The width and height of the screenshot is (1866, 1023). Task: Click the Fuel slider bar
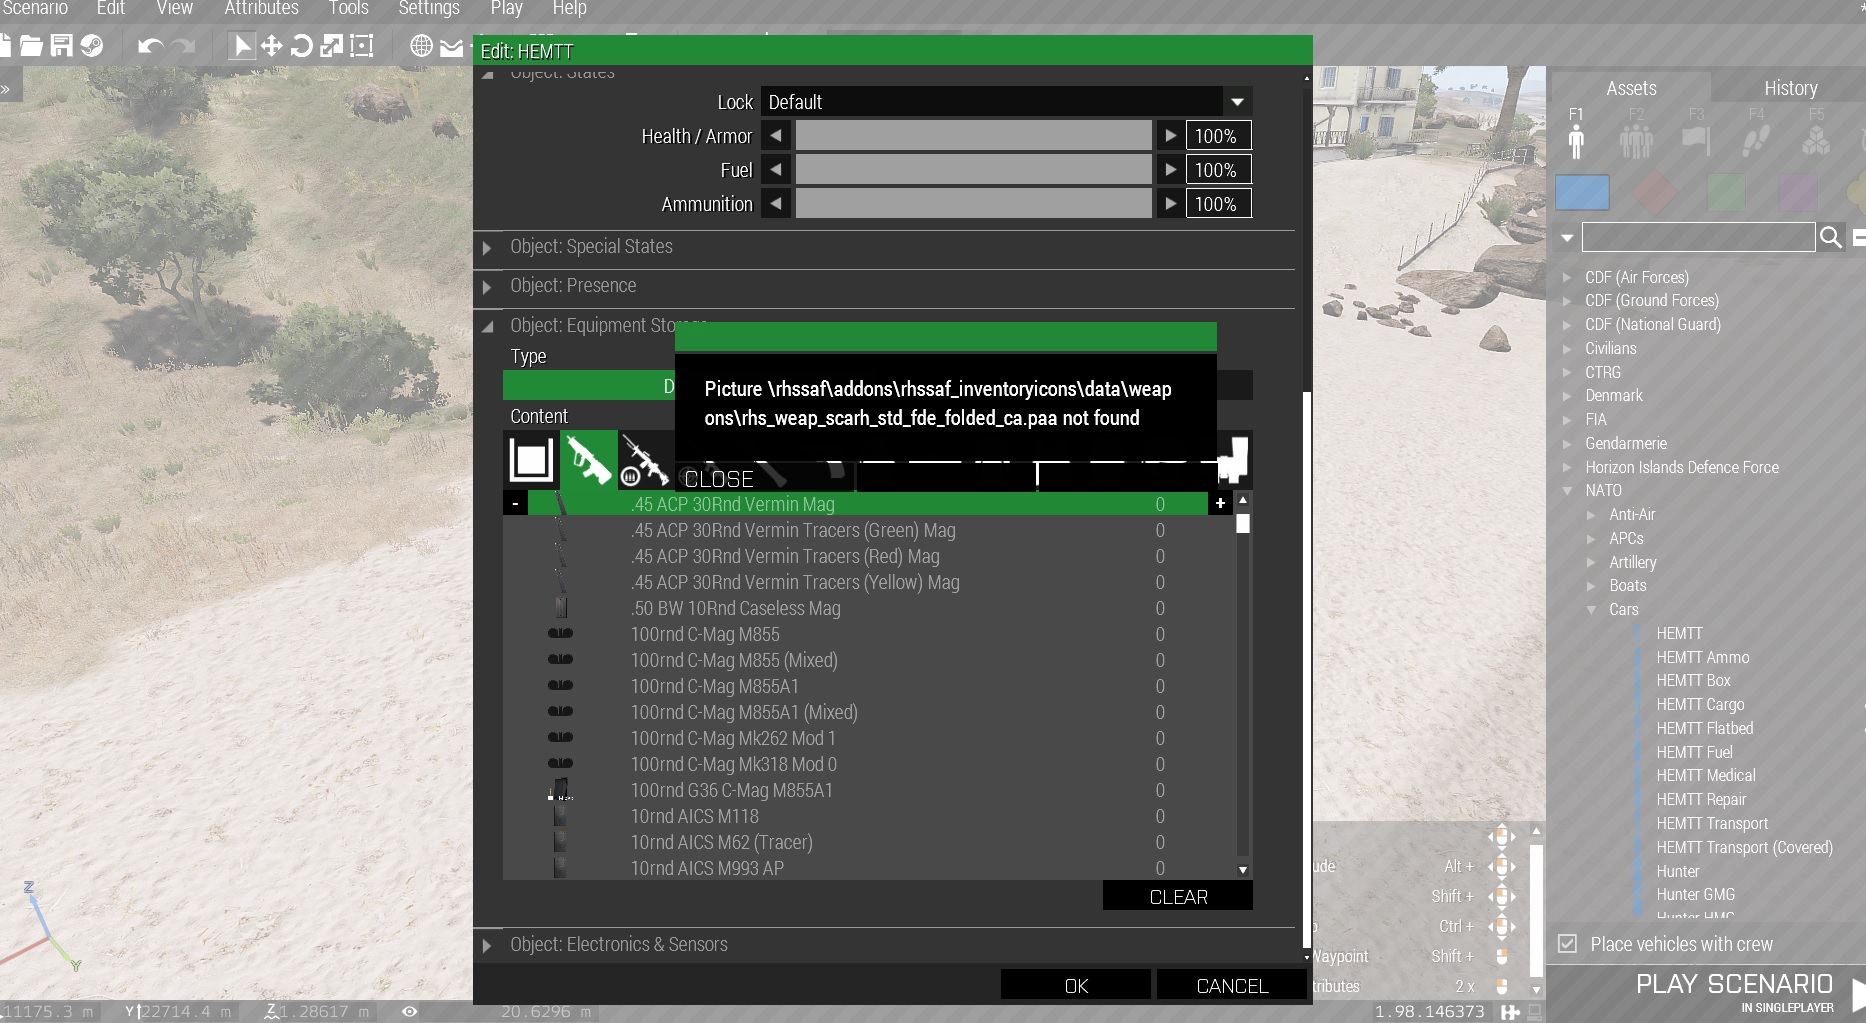[972, 170]
